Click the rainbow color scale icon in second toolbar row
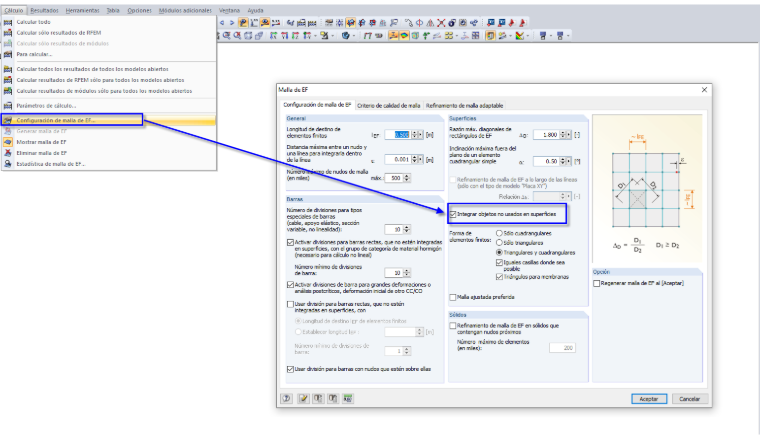The height and width of the screenshot is (439, 760). click(x=520, y=35)
